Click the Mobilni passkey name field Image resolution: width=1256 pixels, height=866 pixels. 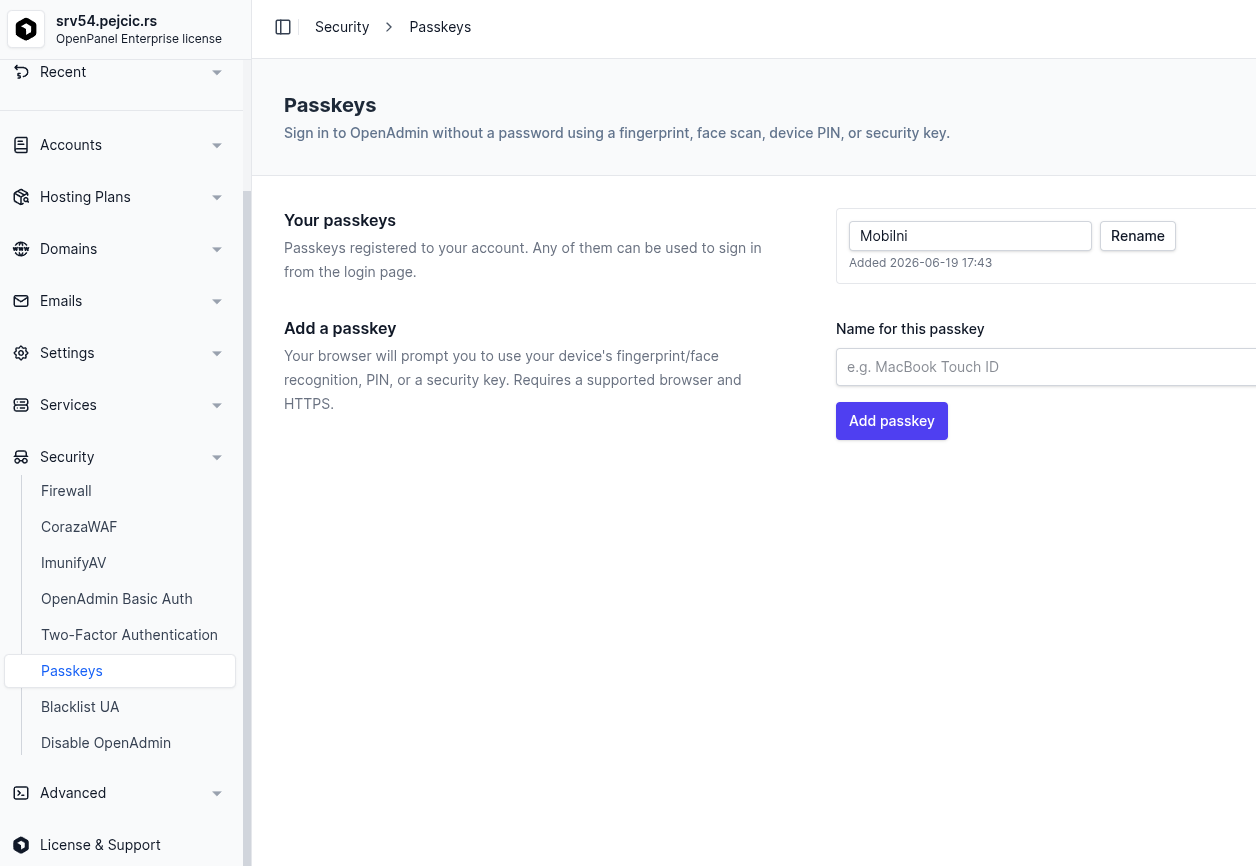click(970, 236)
